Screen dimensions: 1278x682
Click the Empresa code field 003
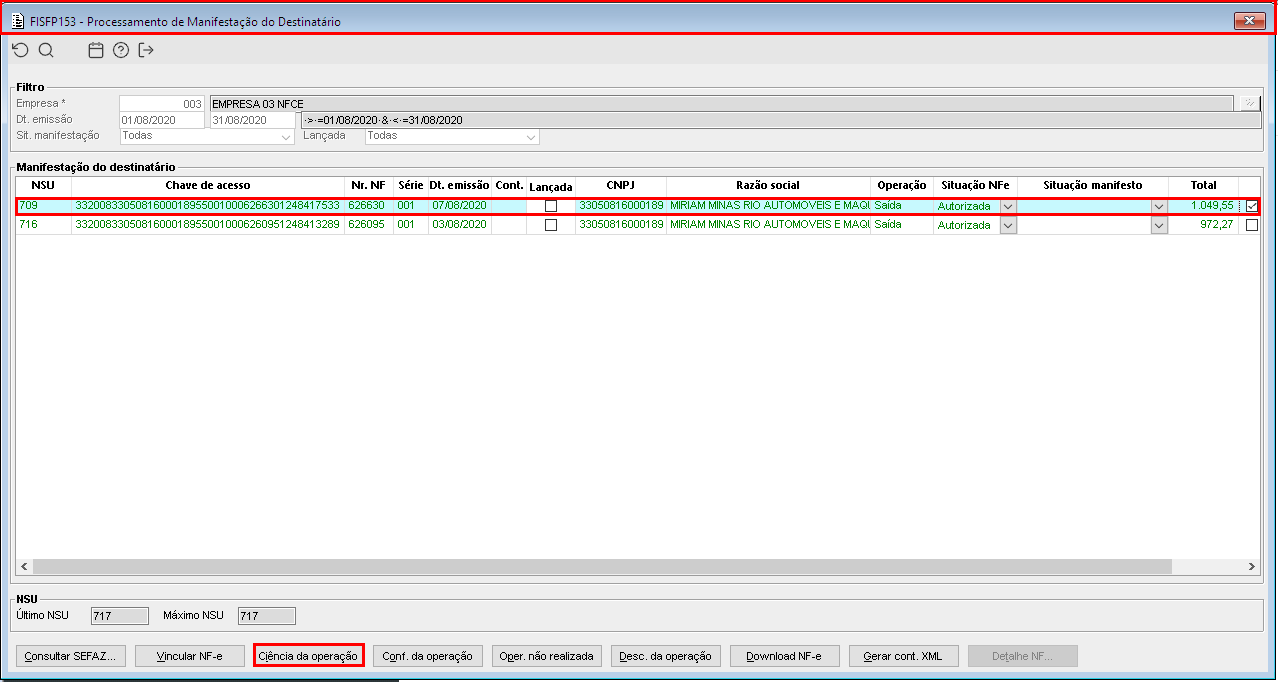[x=162, y=104]
